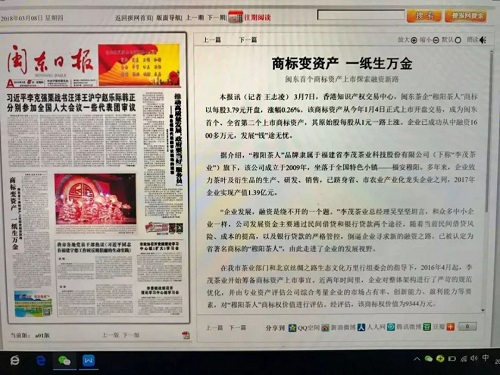
Task: Click the 分享到 label
Action: 275,328
